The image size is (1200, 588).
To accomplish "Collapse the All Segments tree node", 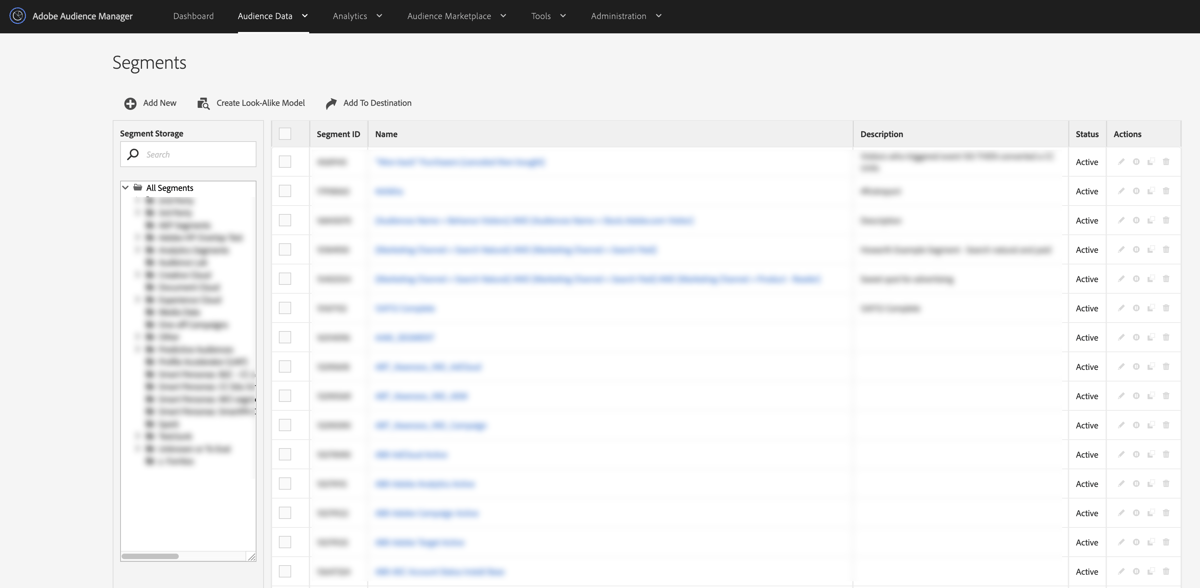I will 125,187.
